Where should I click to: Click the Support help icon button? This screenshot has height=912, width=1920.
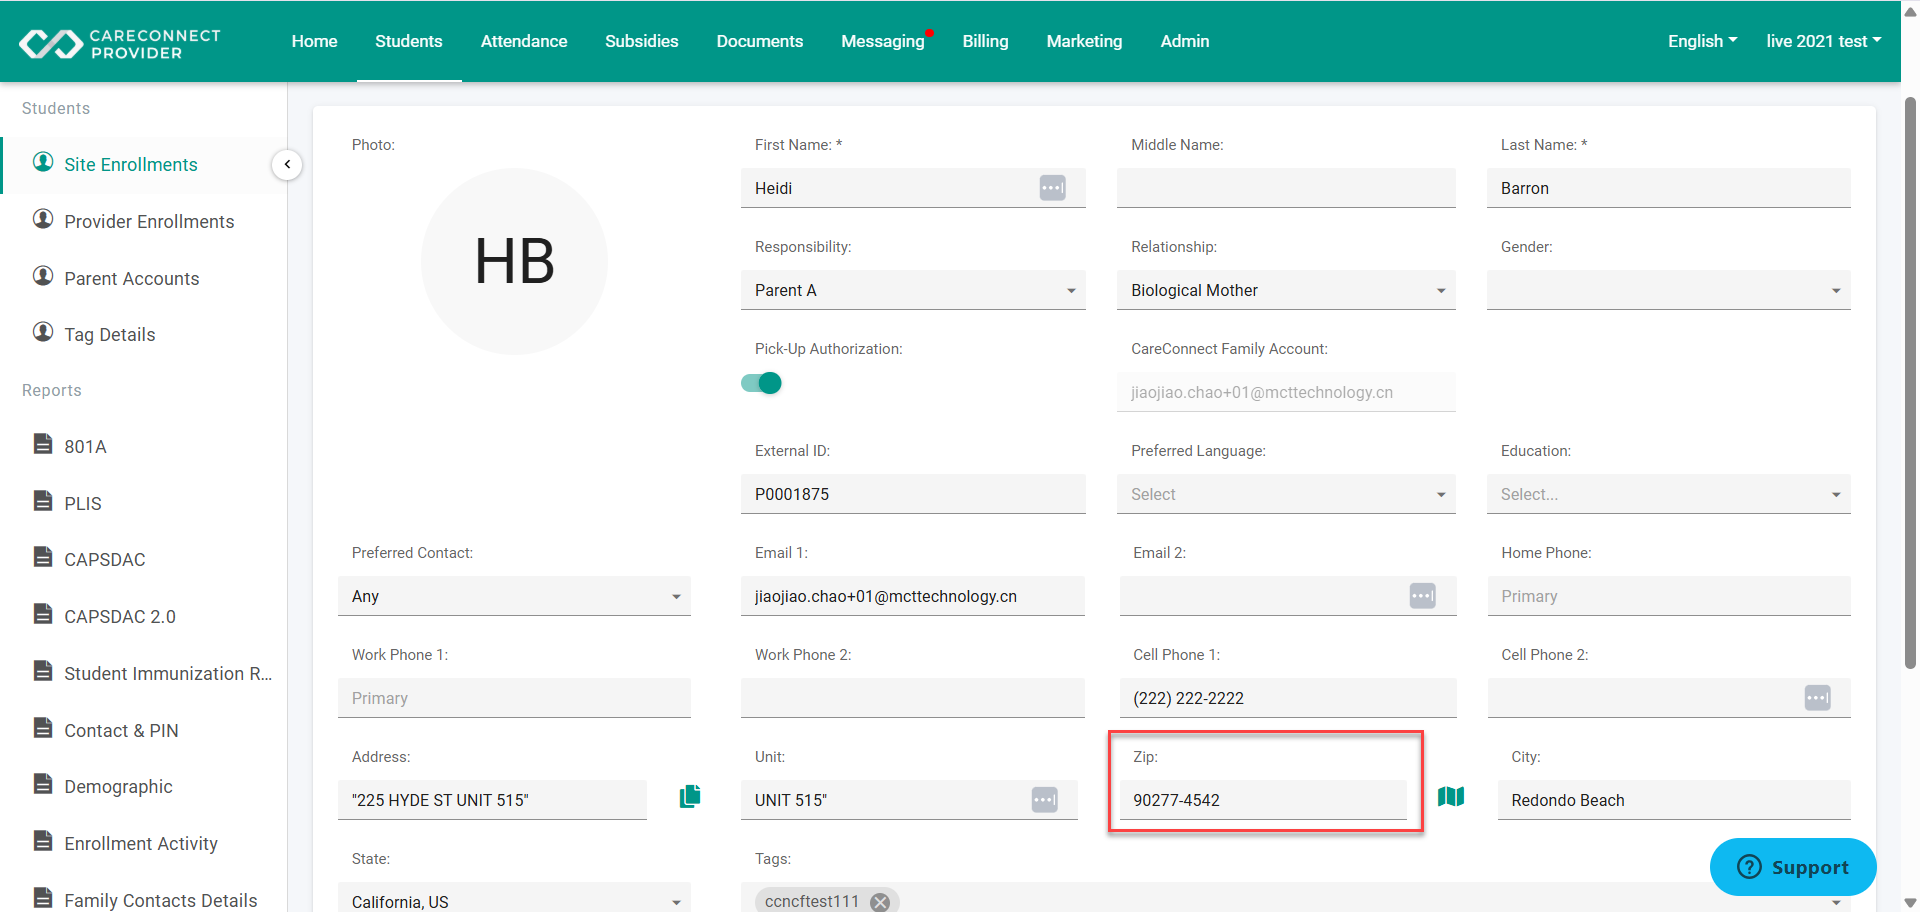(1793, 867)
